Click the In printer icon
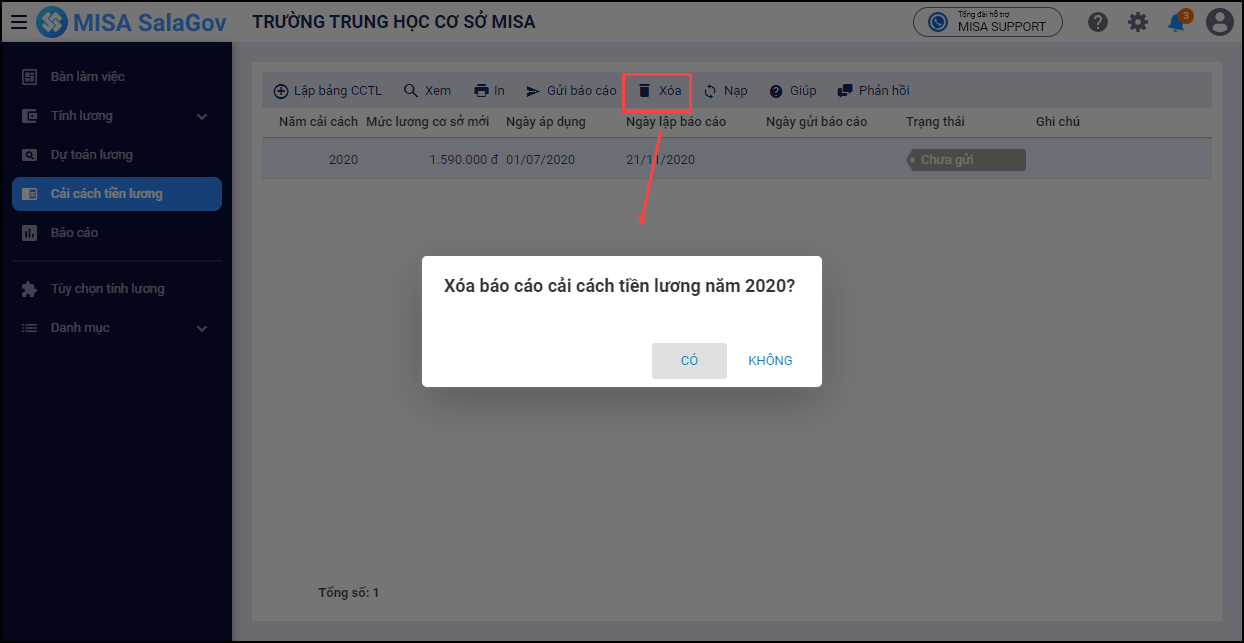Viewport: 1244px width, 643px height. click(x=482, y=91)
